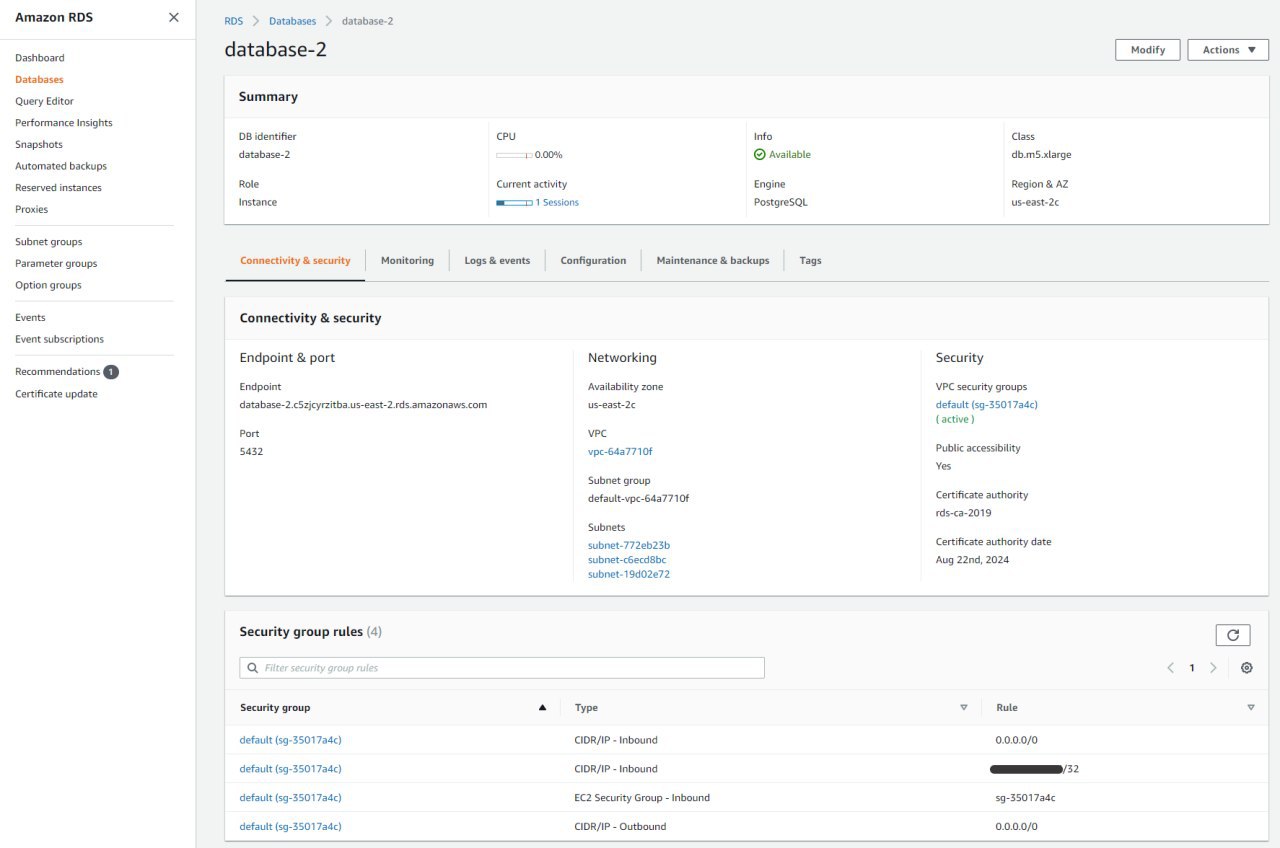Open Recommendations page
1280x848 pixels.
tap(58, 372)
